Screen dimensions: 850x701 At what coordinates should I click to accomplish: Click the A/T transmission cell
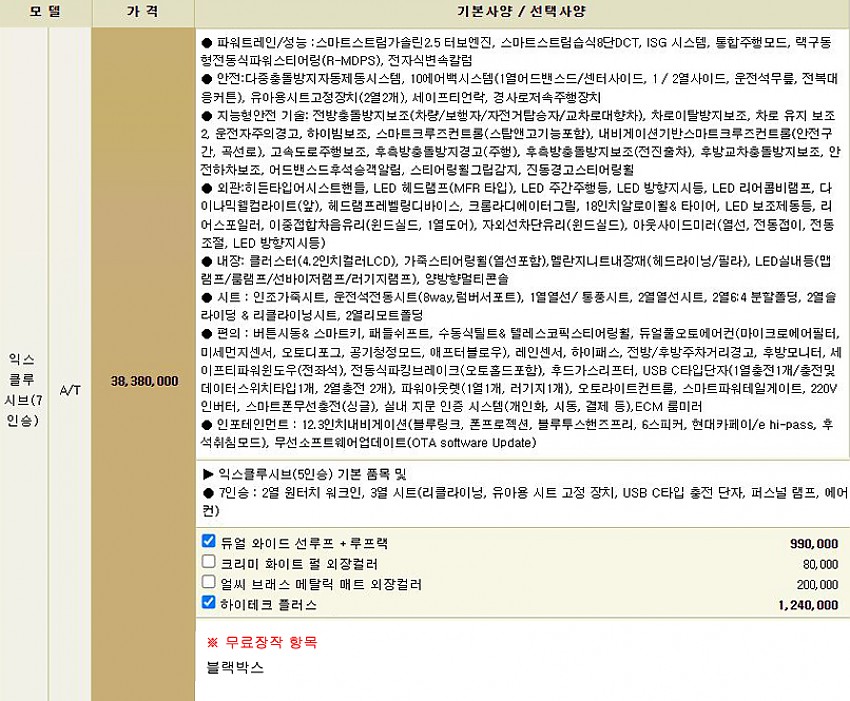point(70,389)
